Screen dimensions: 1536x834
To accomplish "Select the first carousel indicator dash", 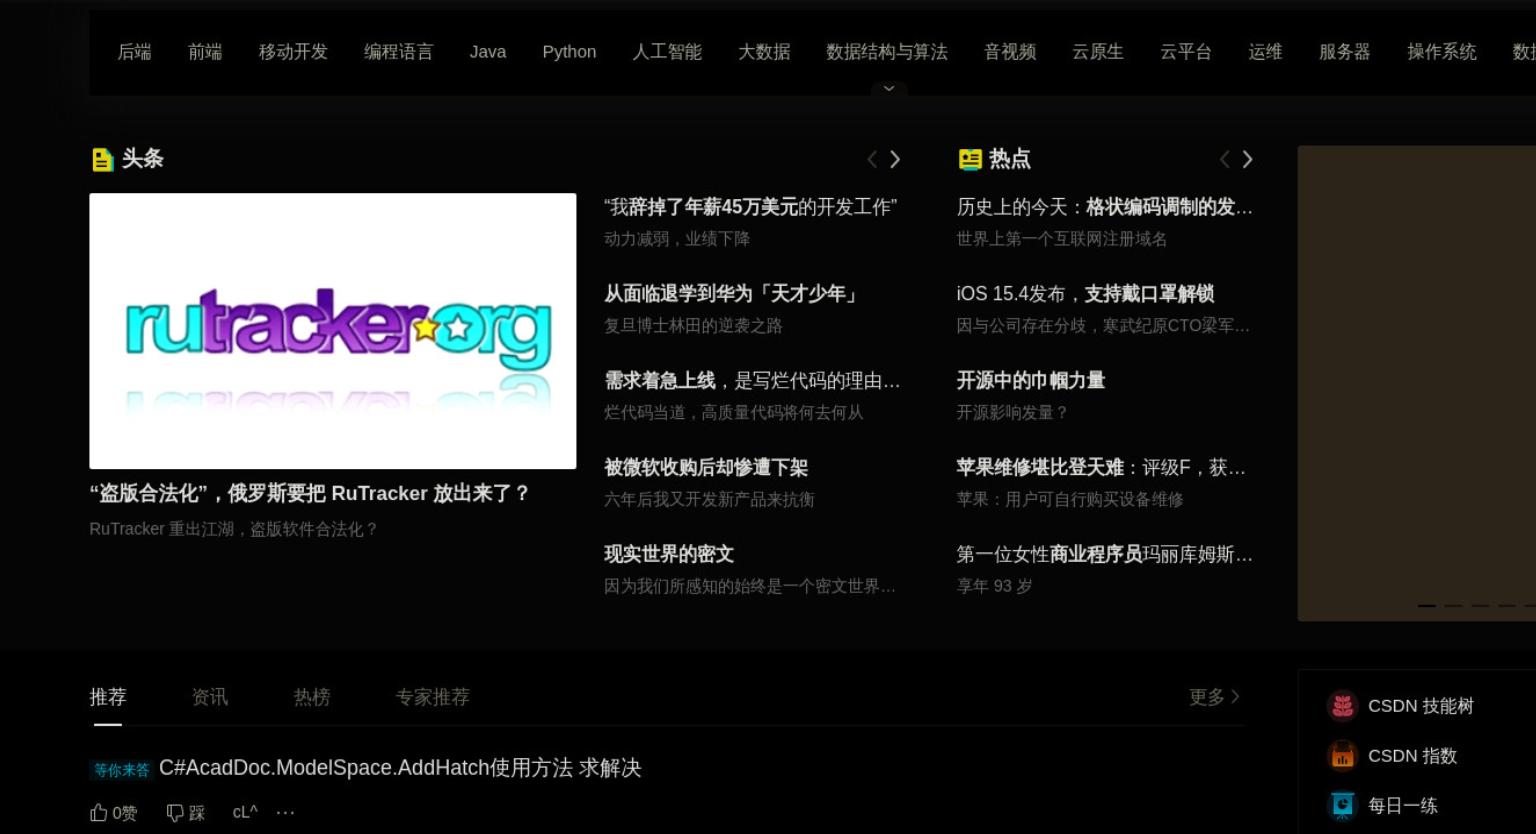I will (x=1427, y=606).
